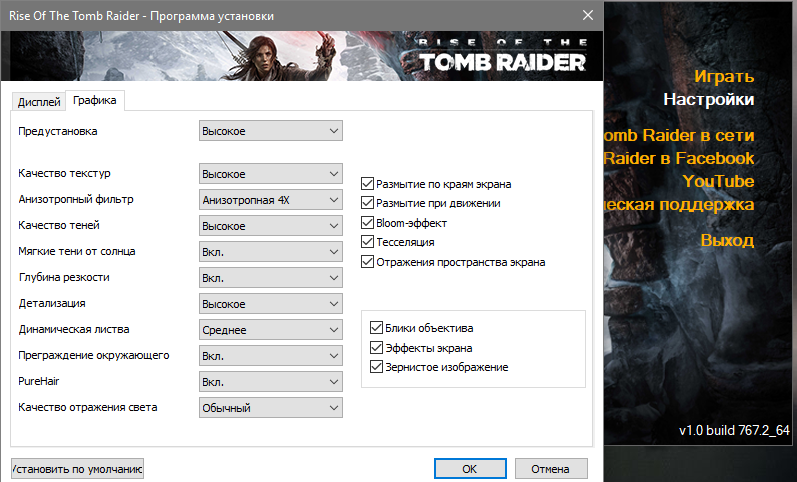Expand Мягкие тени от солнца dropdown
797x482 pixels.
point(270,252)
